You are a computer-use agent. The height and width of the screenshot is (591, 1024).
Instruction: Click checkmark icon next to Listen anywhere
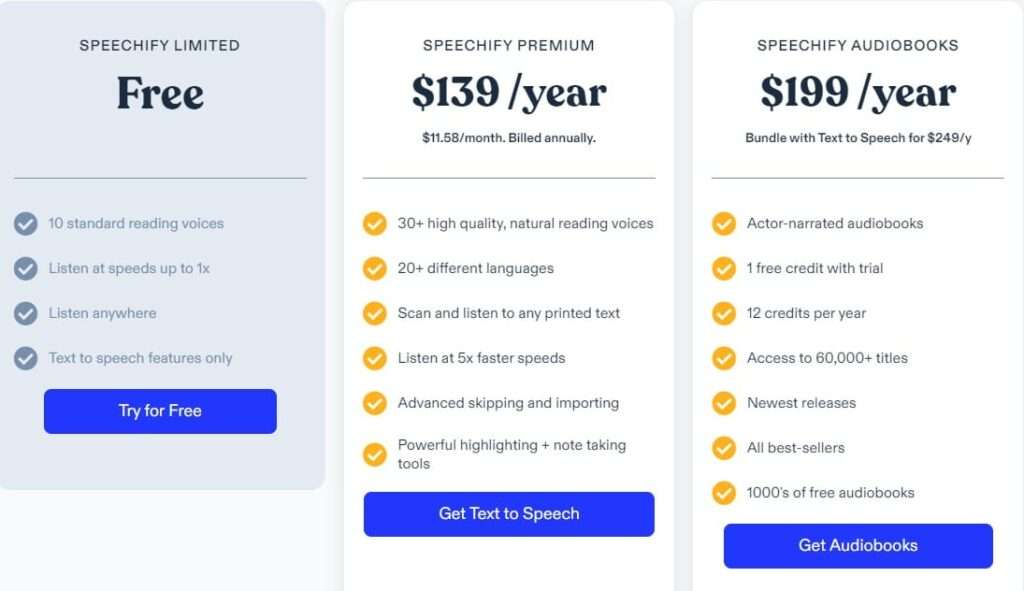[25, 313]
